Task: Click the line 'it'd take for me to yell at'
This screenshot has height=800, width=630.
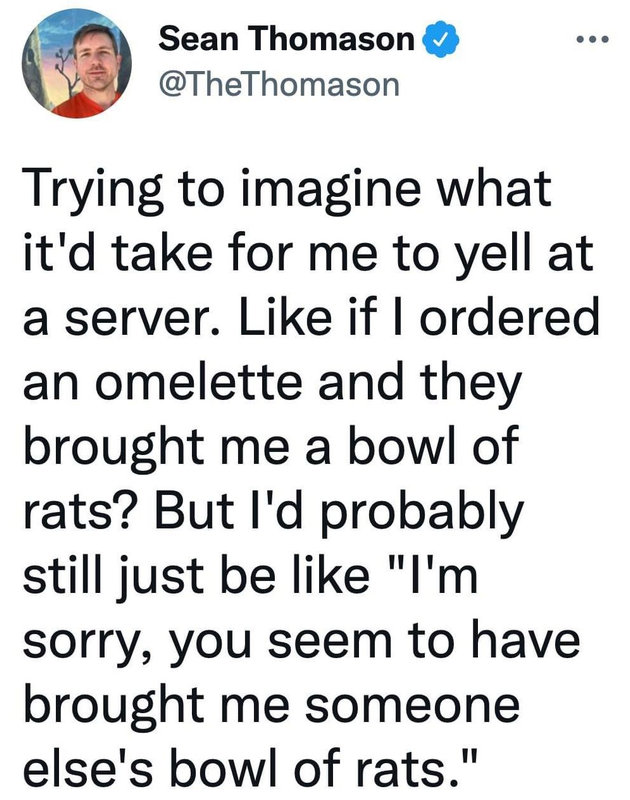Action: pos(308,255)
